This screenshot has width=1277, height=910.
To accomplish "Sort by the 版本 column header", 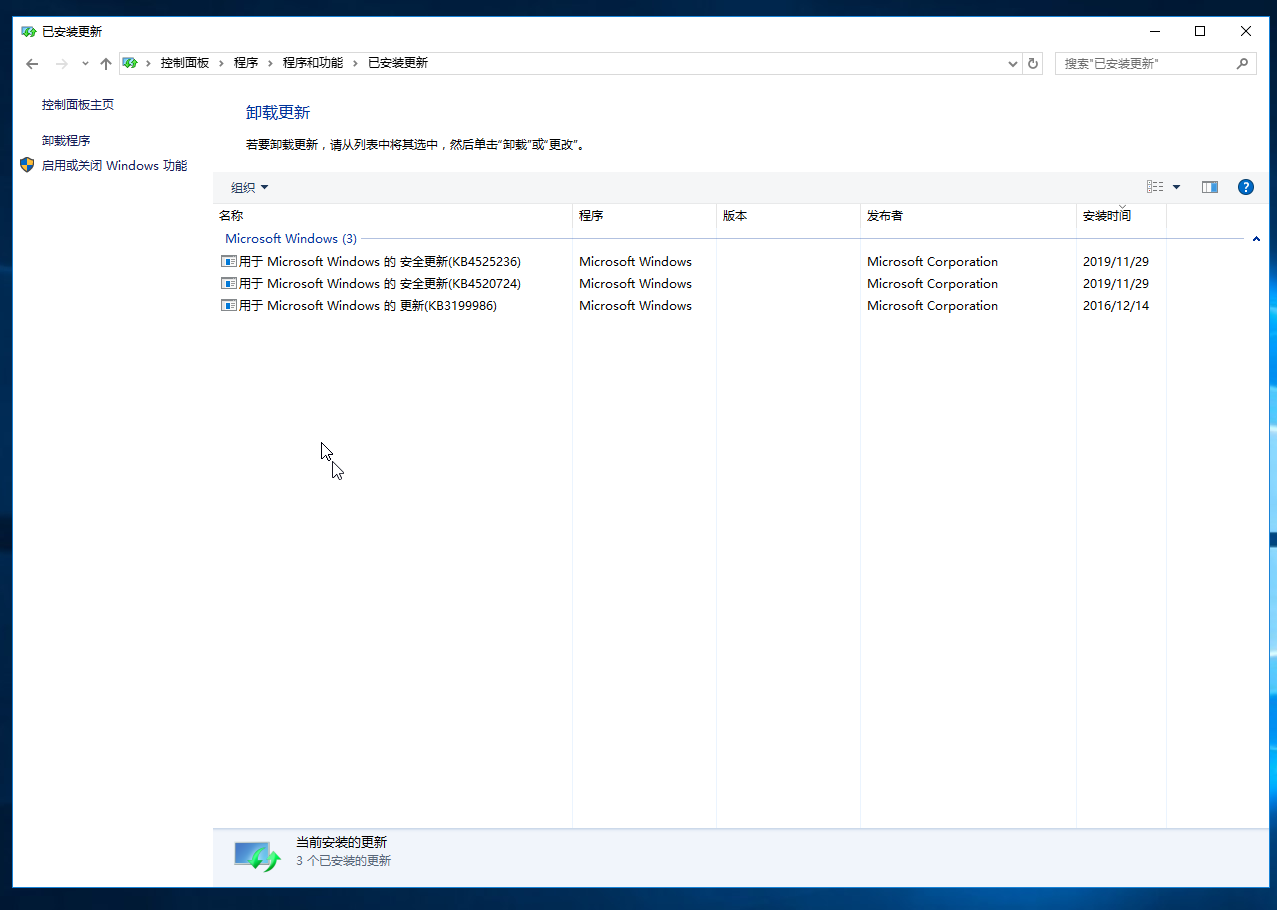I will 788,215.
